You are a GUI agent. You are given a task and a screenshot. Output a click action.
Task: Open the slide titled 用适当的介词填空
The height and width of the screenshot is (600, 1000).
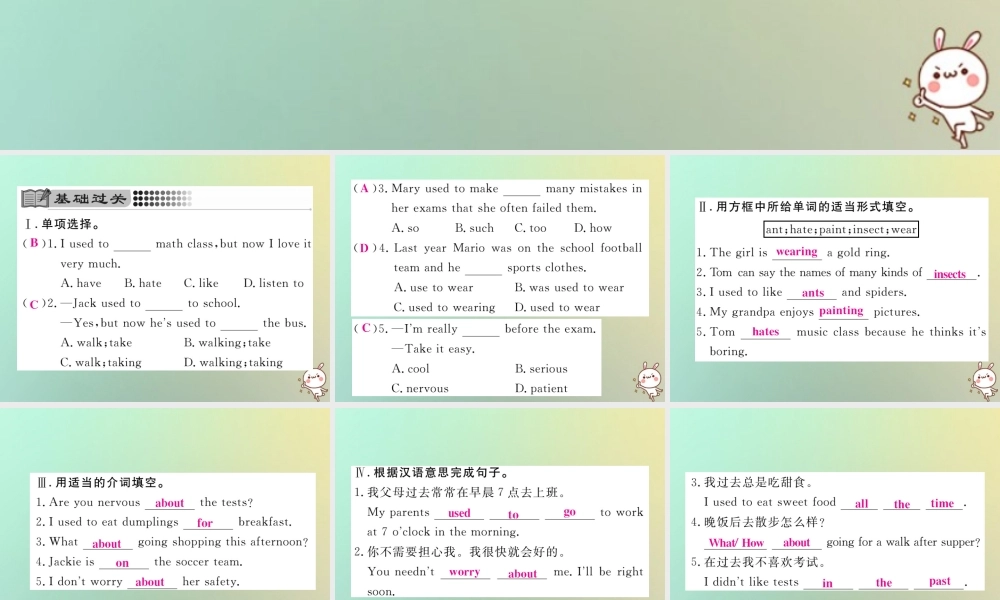pos(165,504)
